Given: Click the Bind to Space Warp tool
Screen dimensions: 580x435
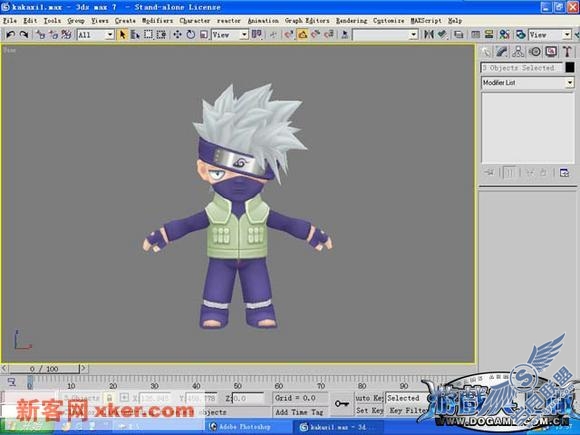Looking at the screenshot, I should click(66, 35).
